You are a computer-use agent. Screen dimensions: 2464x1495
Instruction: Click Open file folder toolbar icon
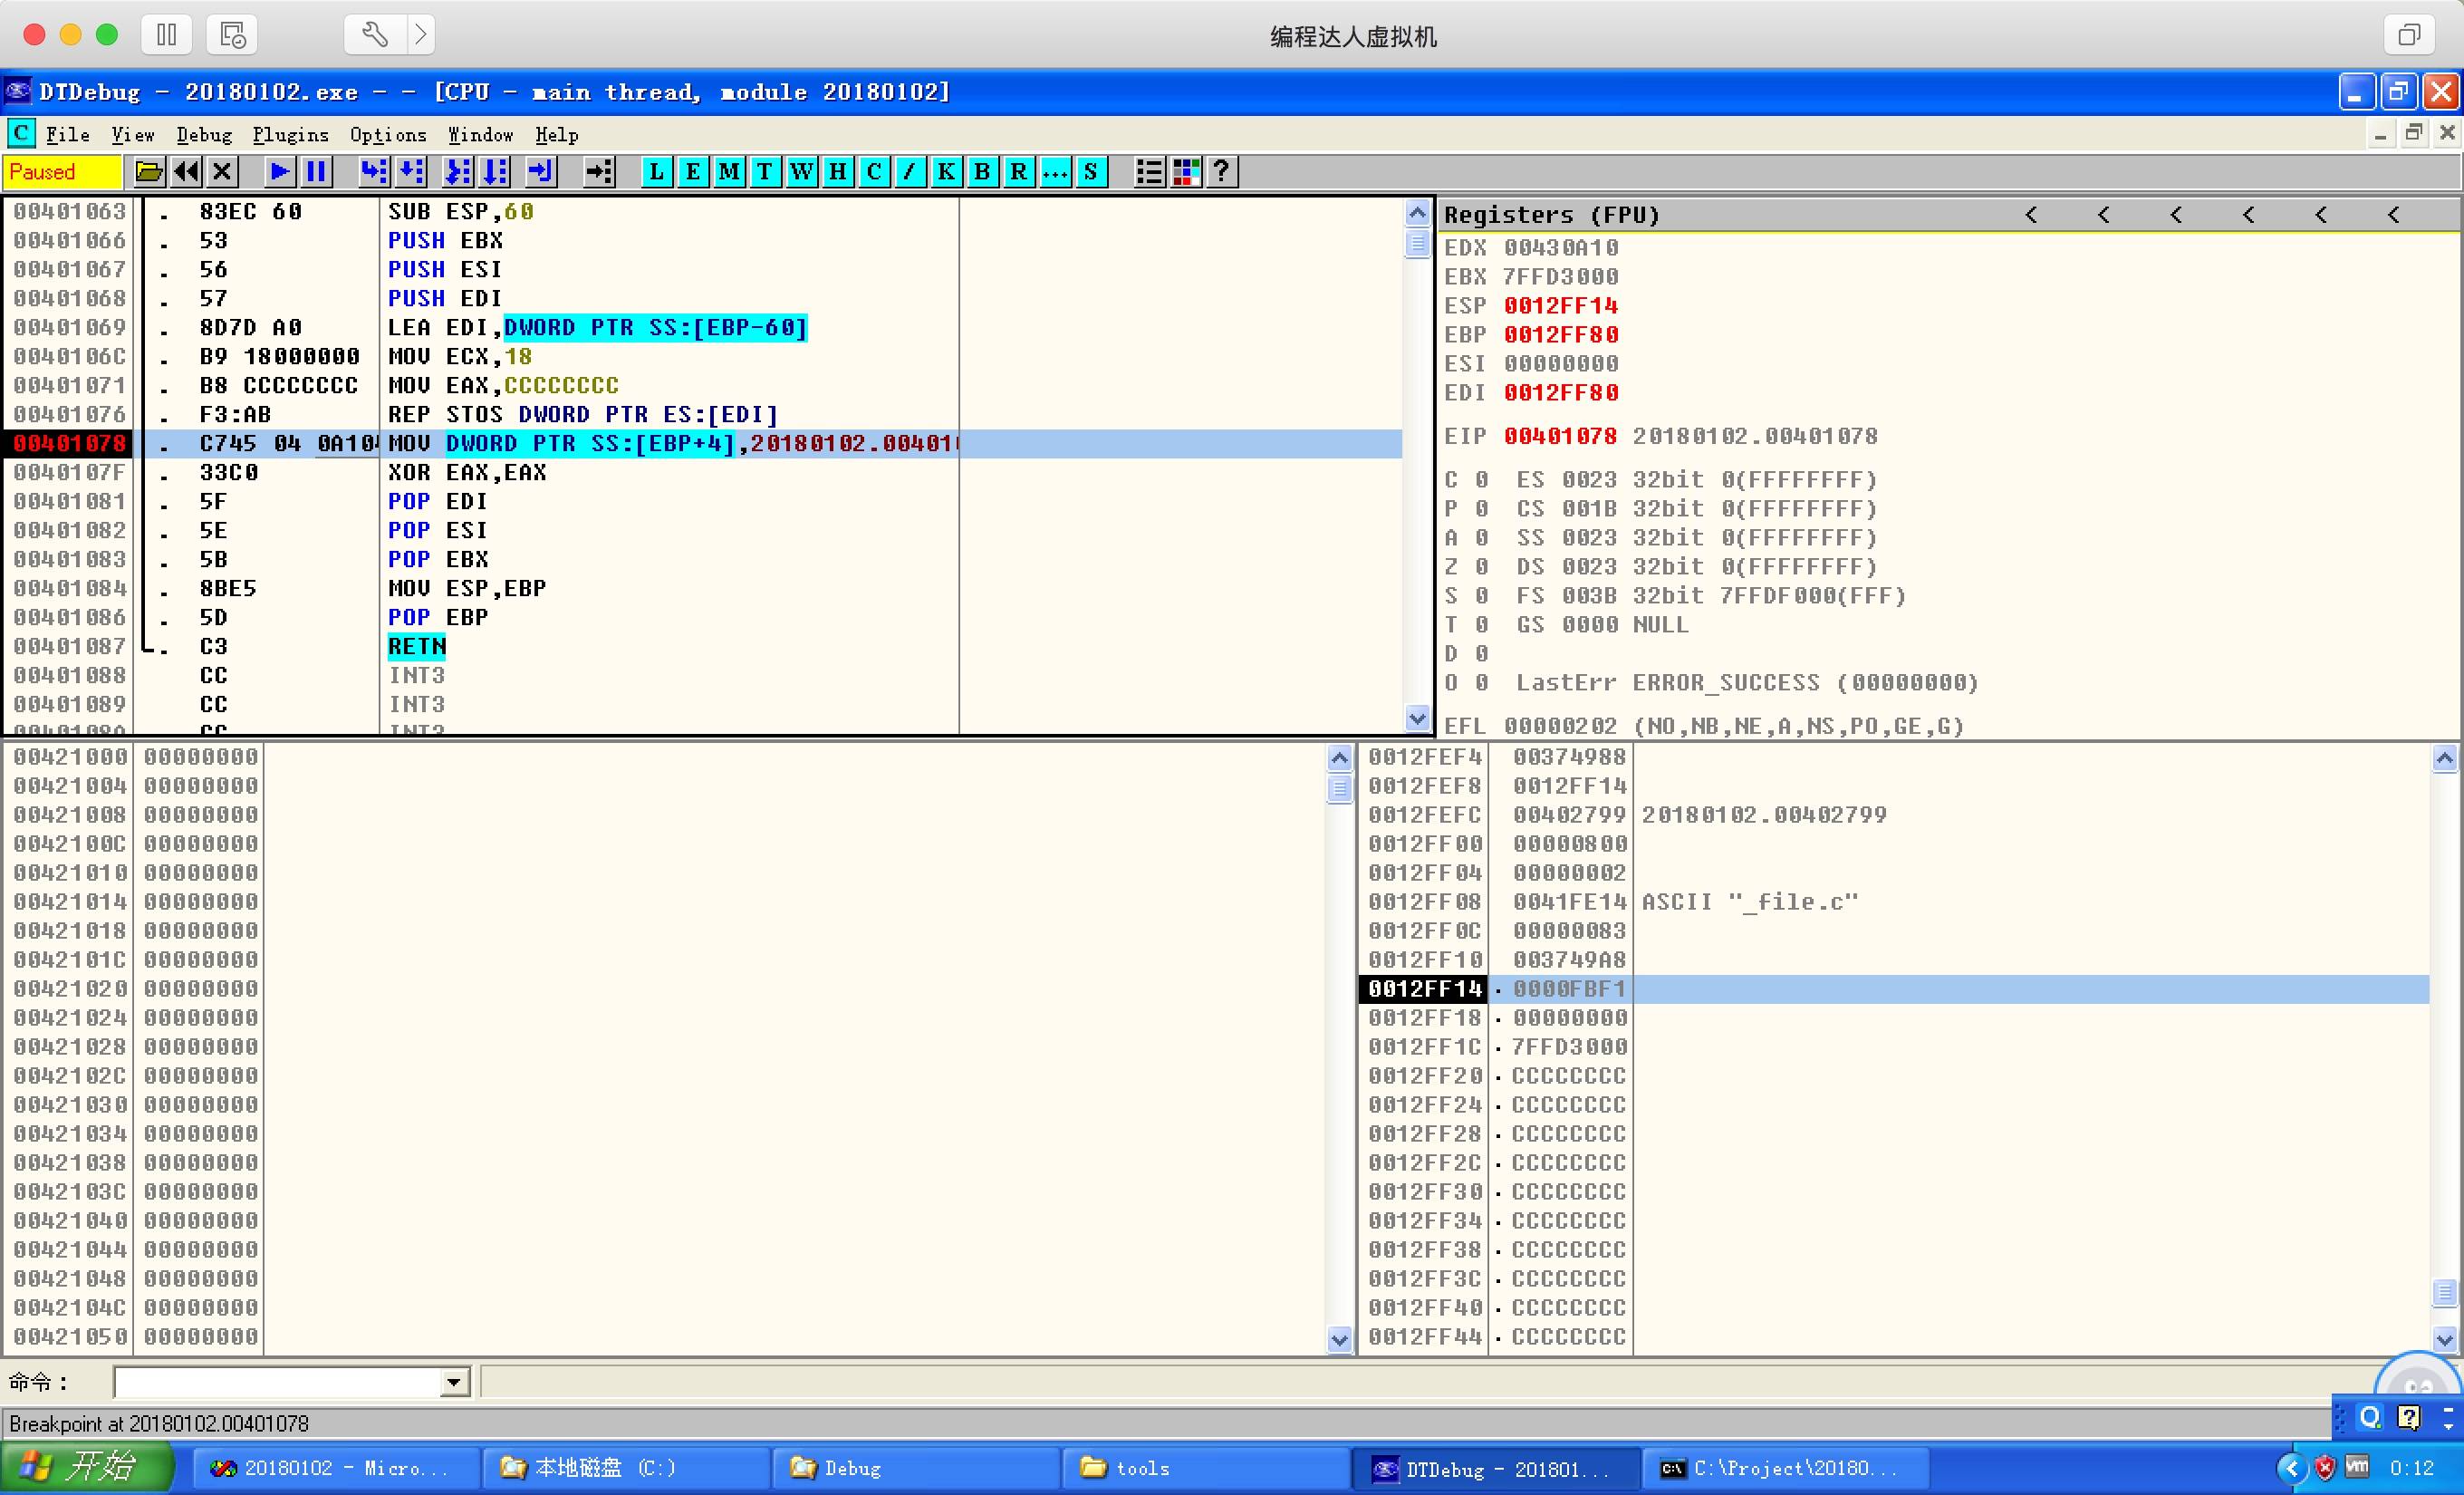[149, 172]
